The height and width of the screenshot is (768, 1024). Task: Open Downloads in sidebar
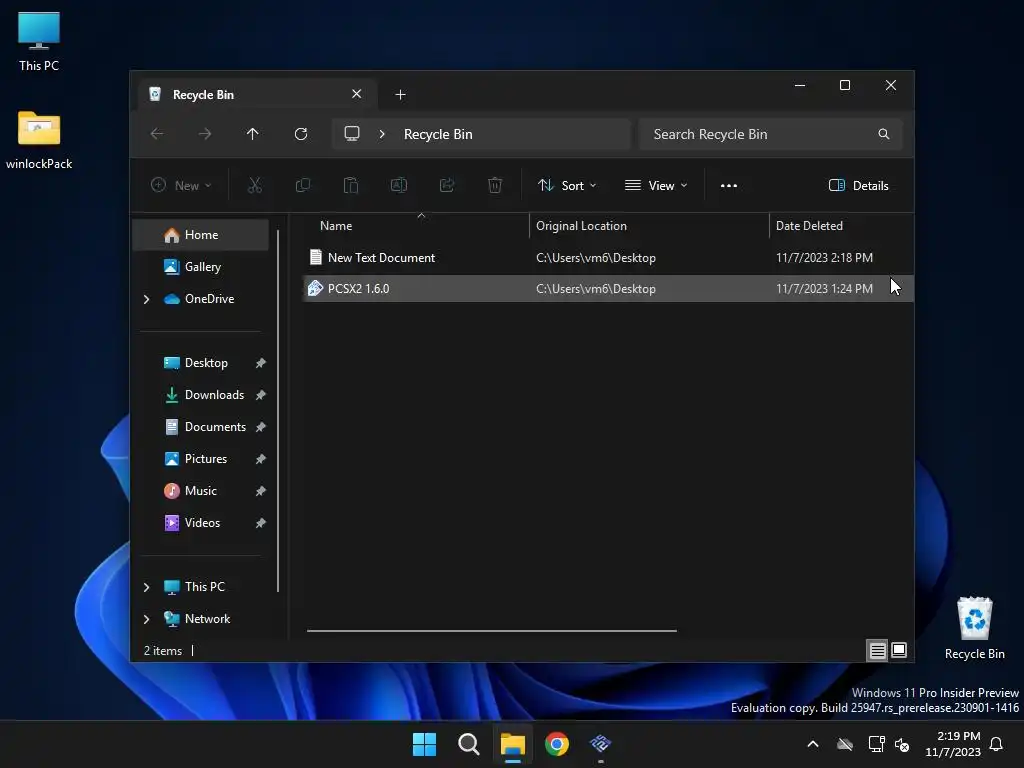(214, 394)
